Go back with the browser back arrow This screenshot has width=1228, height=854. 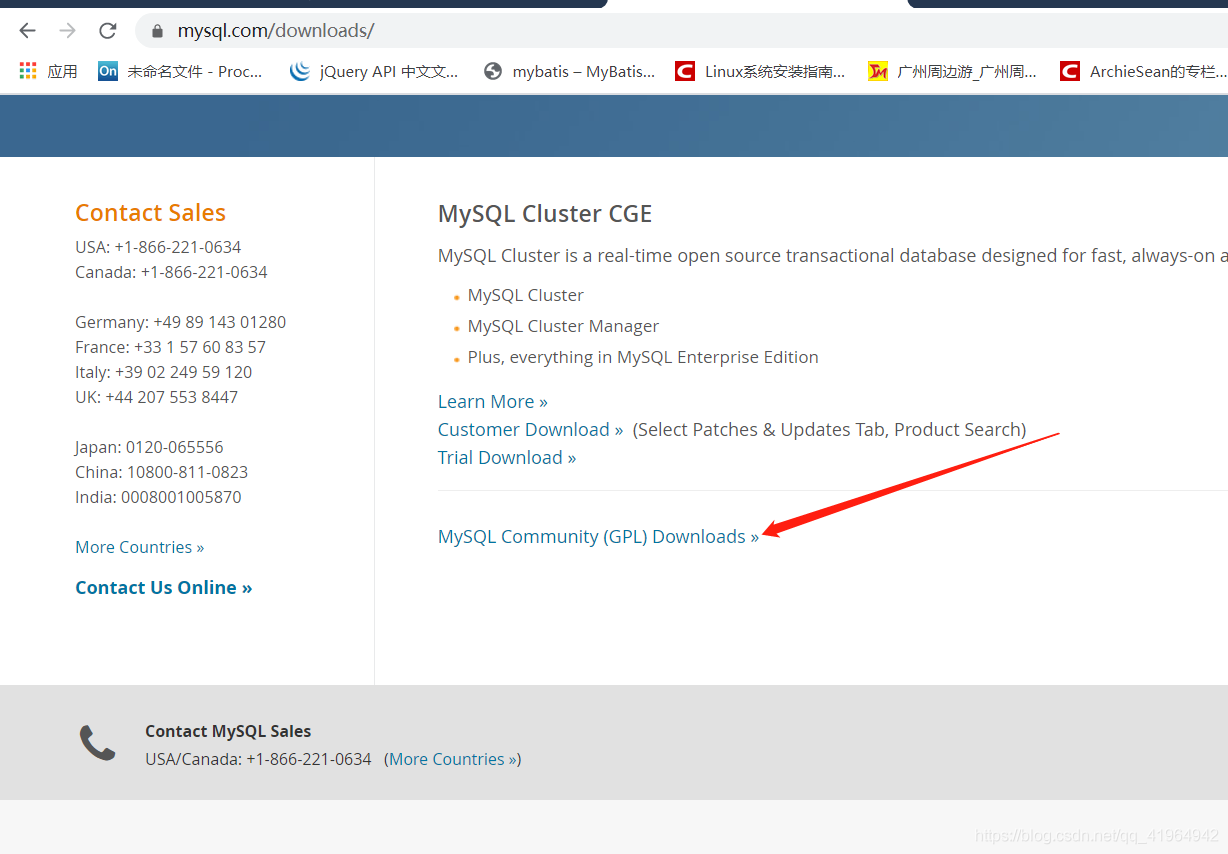(27, 31)
